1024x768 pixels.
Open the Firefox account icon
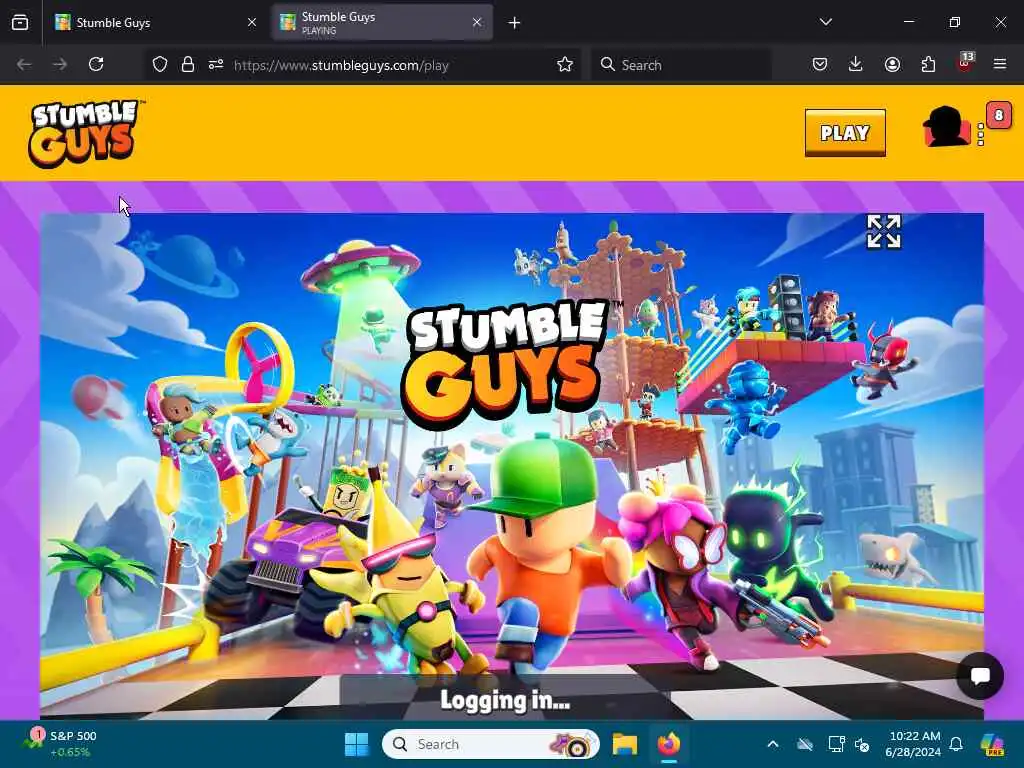click(x=892, y=65)
